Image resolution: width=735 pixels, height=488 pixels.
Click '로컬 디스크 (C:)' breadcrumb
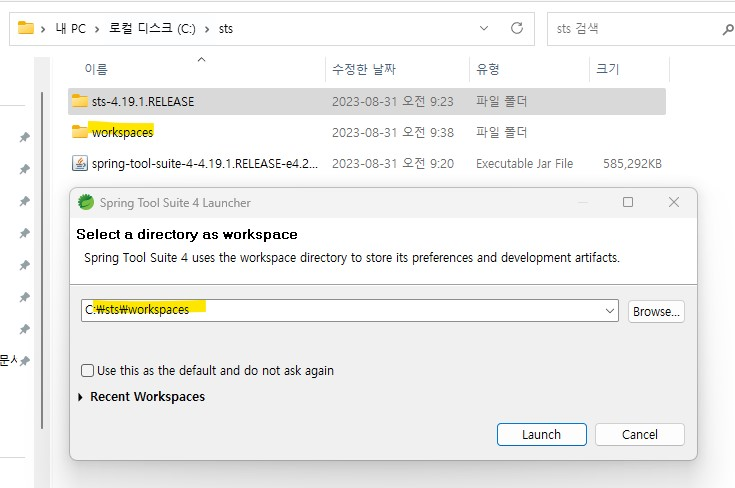(152, 29)
